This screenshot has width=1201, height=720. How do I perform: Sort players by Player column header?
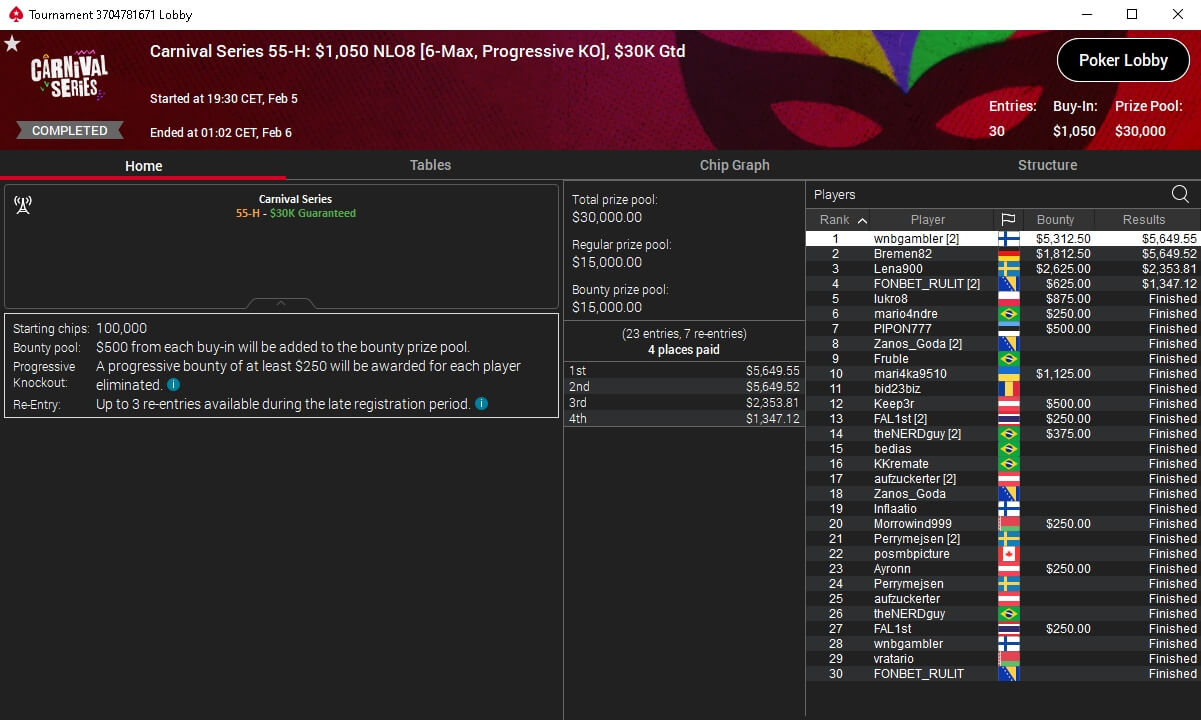[x=928, y=219]
